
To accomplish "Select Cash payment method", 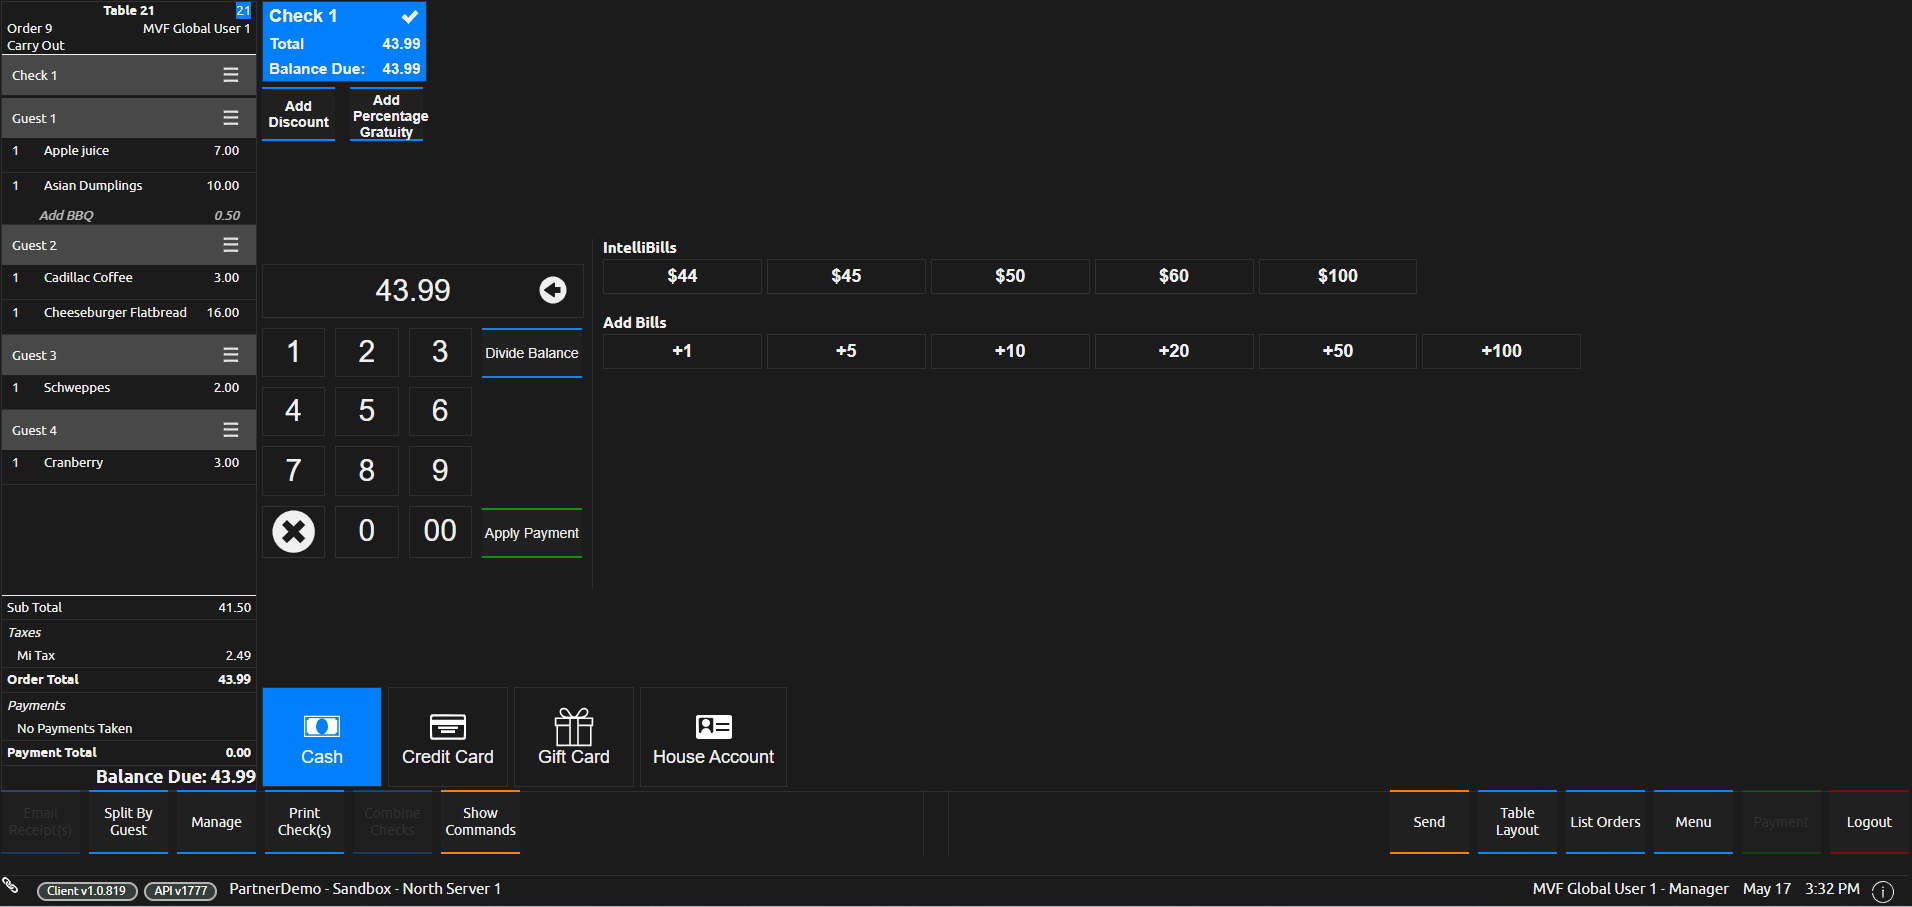I will 322,737.
